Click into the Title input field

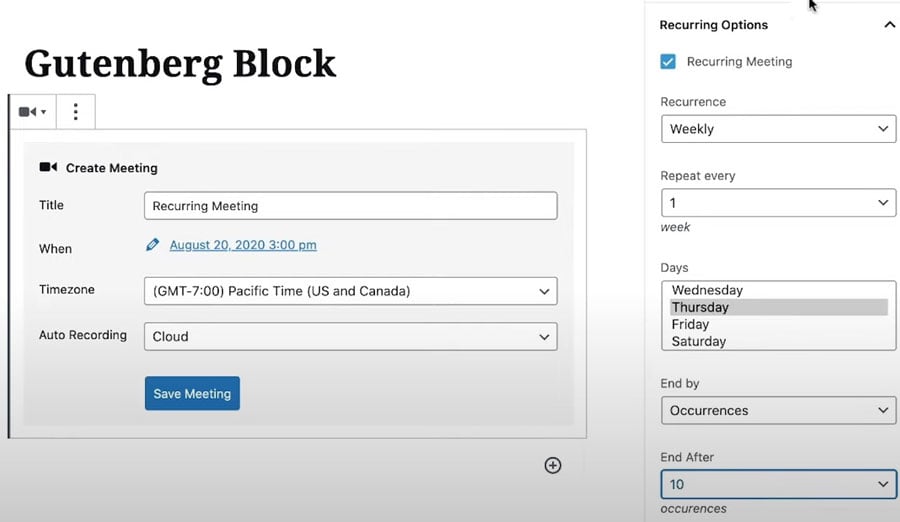(351, 206)
